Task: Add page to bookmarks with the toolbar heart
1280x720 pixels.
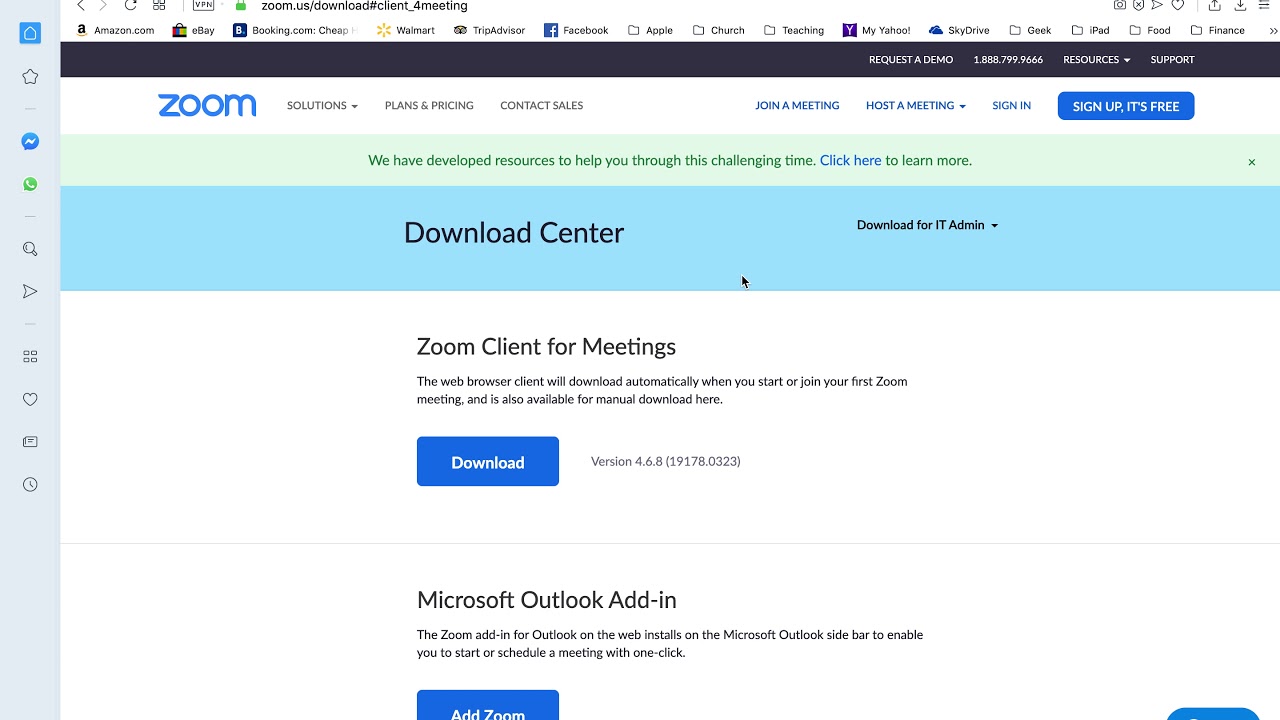Action: (x=1178, y=5)
